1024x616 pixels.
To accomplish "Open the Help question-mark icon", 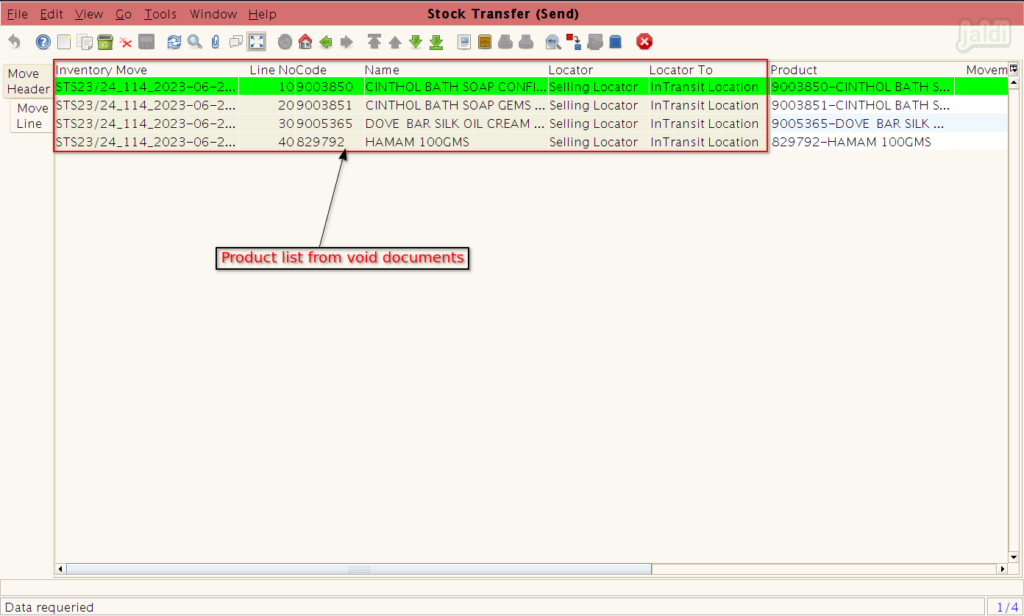I will click(x=43, y=42).
